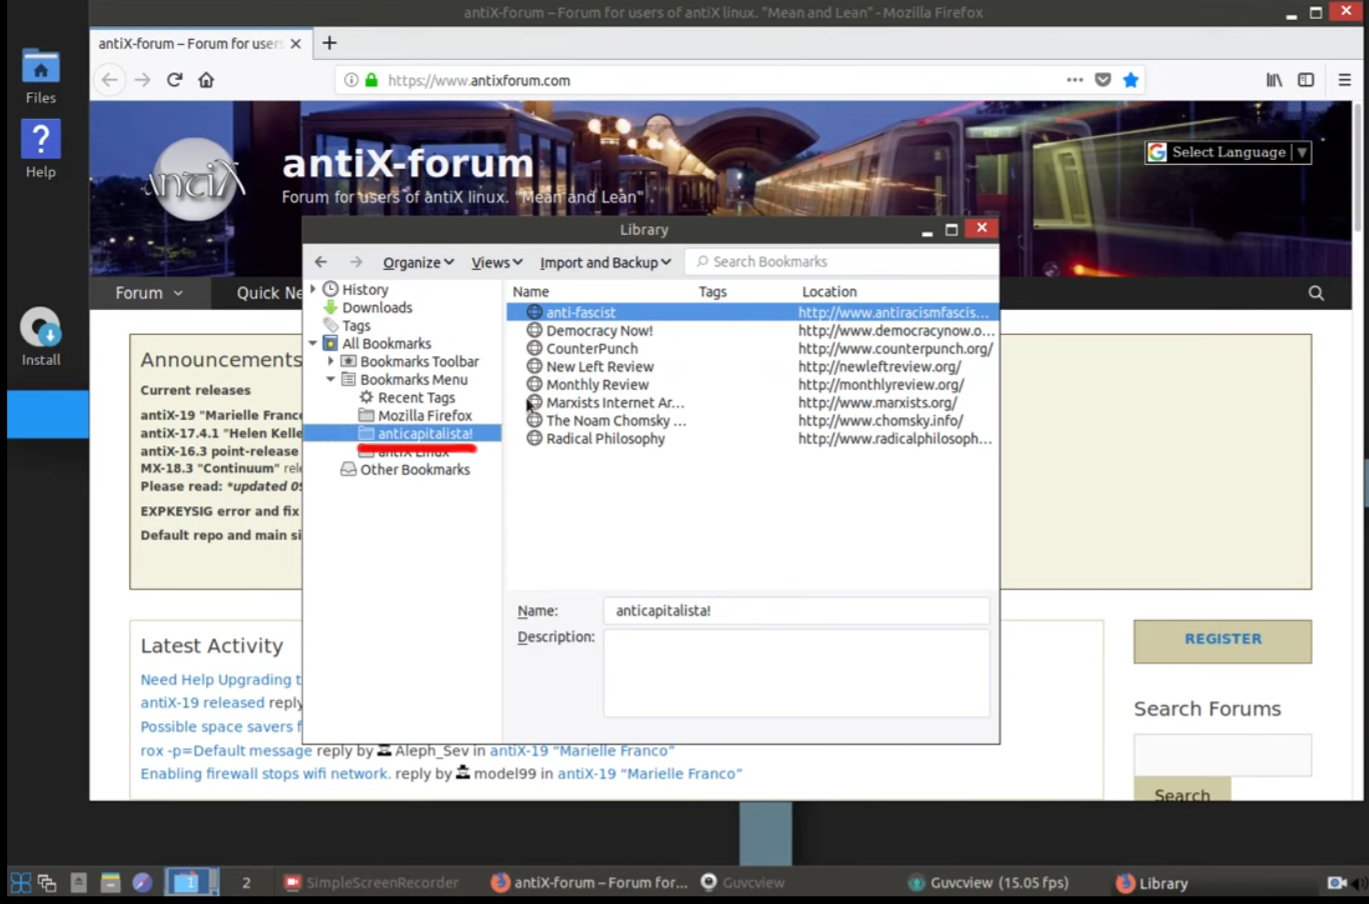The width and height of the screenshot is (1369, 904).
Task: Open the Help desktop icon
Action: tap(41, 150)
